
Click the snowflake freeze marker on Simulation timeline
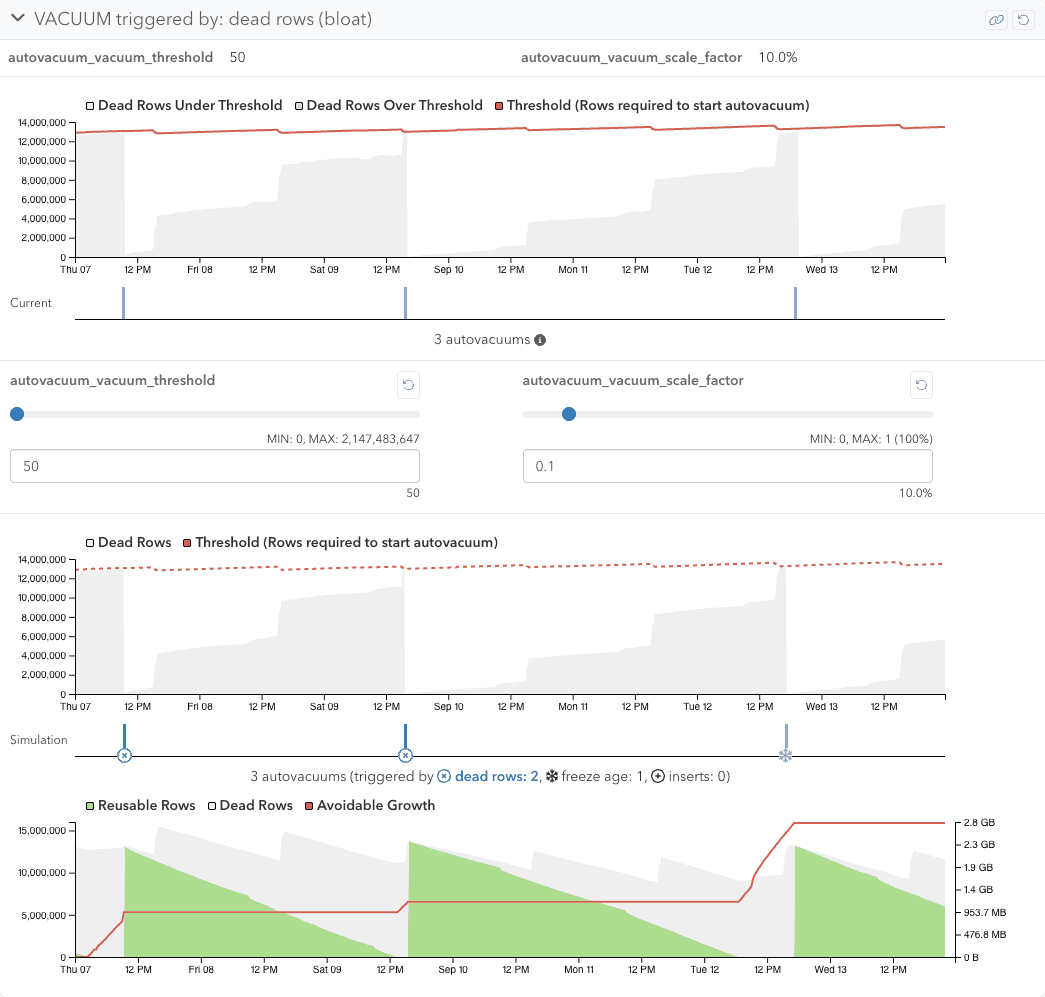click(785, 755)
